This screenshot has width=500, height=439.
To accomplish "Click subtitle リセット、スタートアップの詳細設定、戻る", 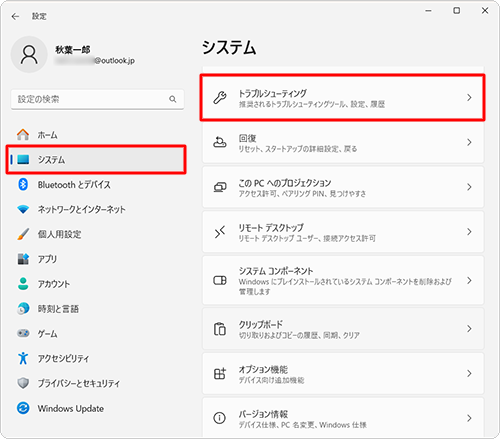I will tap(298, 149).
